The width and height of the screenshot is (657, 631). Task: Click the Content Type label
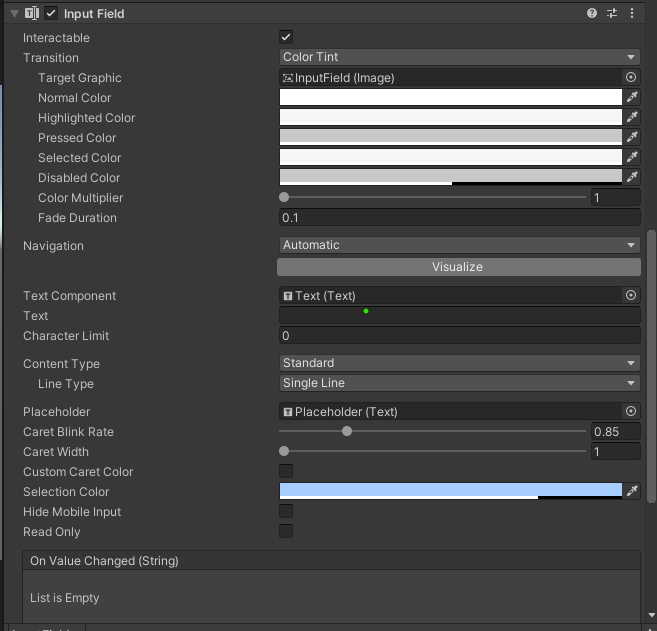click(x=61, y=364)
